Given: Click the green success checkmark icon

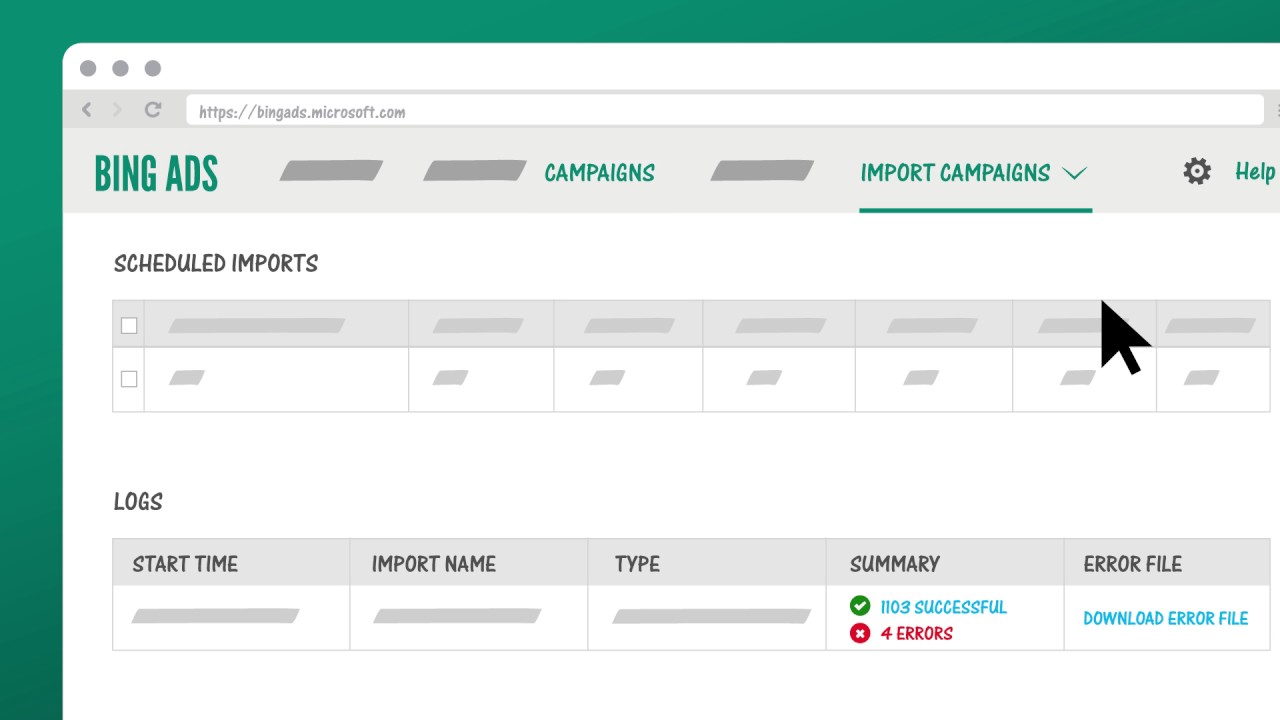Looking at the screenshot, I should click(859, 606).
